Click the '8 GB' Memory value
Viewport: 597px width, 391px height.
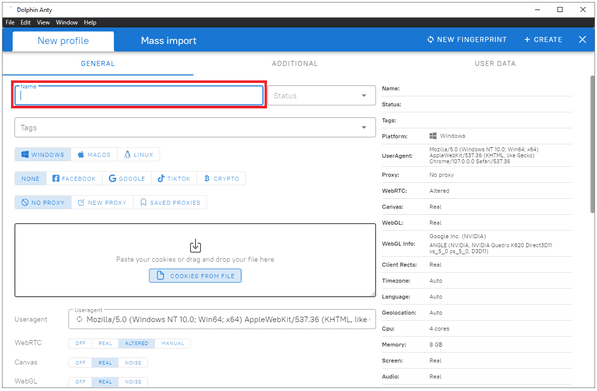point(436,345)
